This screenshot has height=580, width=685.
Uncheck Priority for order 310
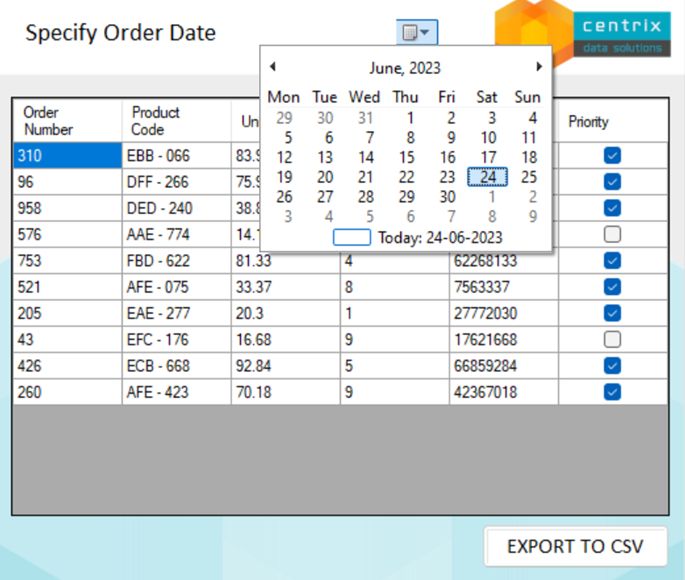[x=613, y=156]
